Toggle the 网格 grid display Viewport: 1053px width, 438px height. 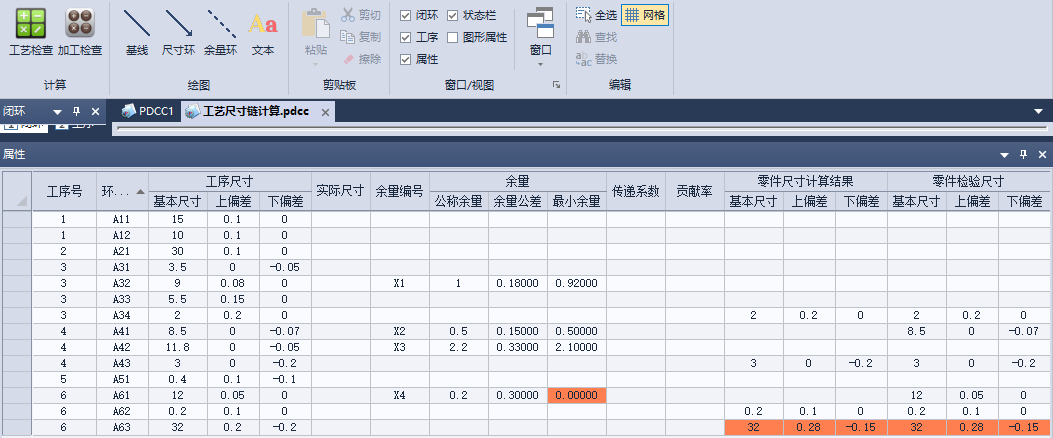click(645, 15)
